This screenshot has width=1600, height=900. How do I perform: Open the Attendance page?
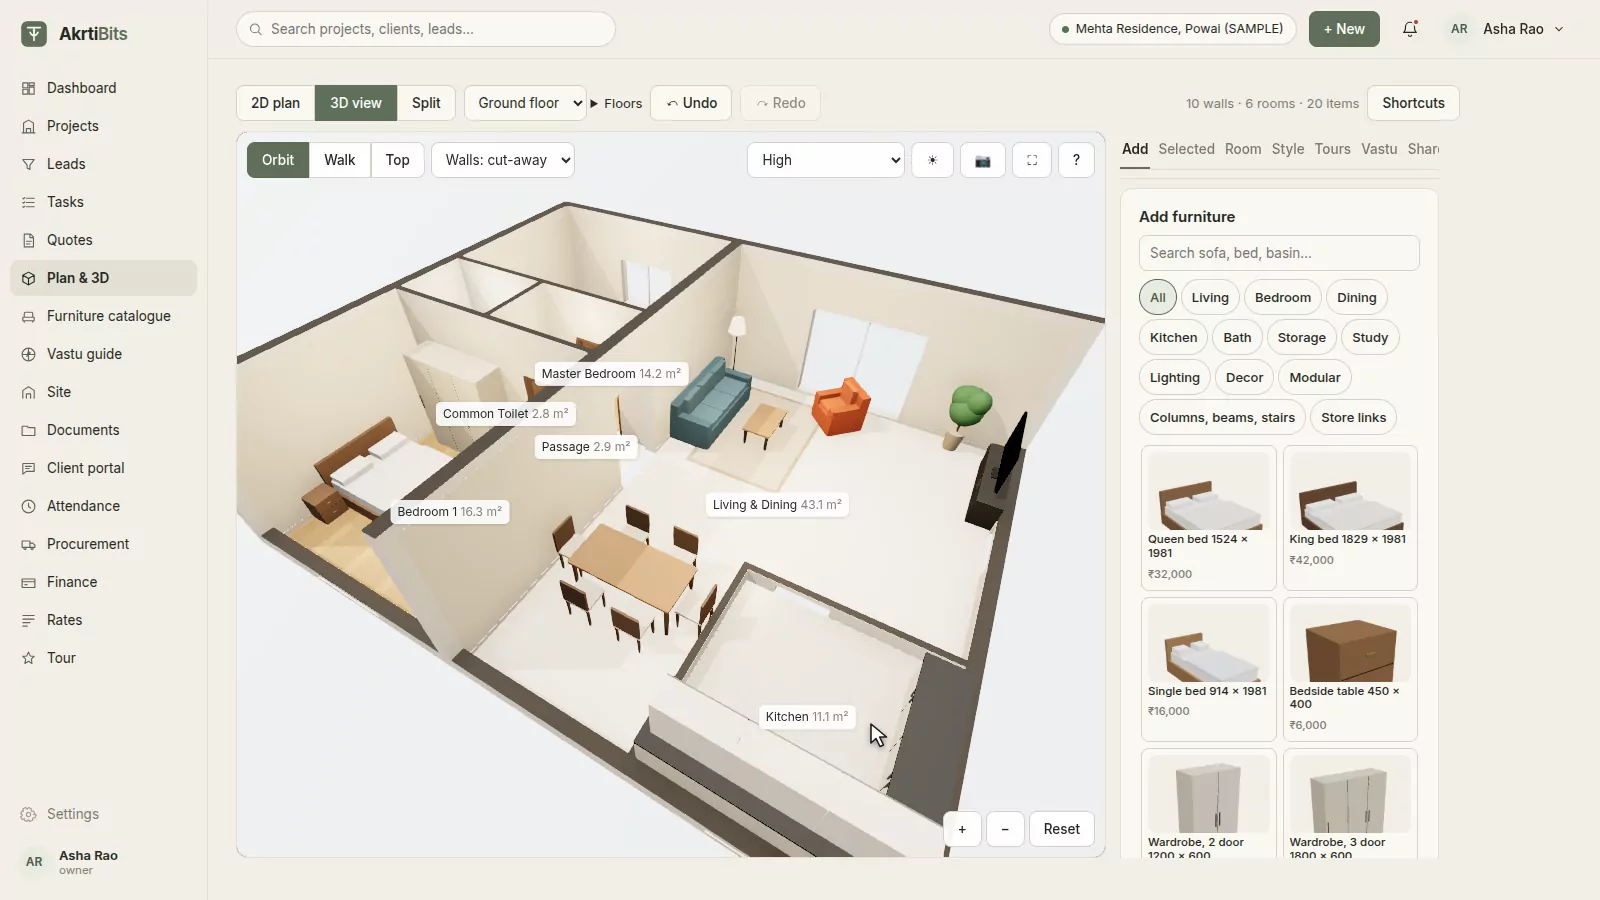coord(103,506)
